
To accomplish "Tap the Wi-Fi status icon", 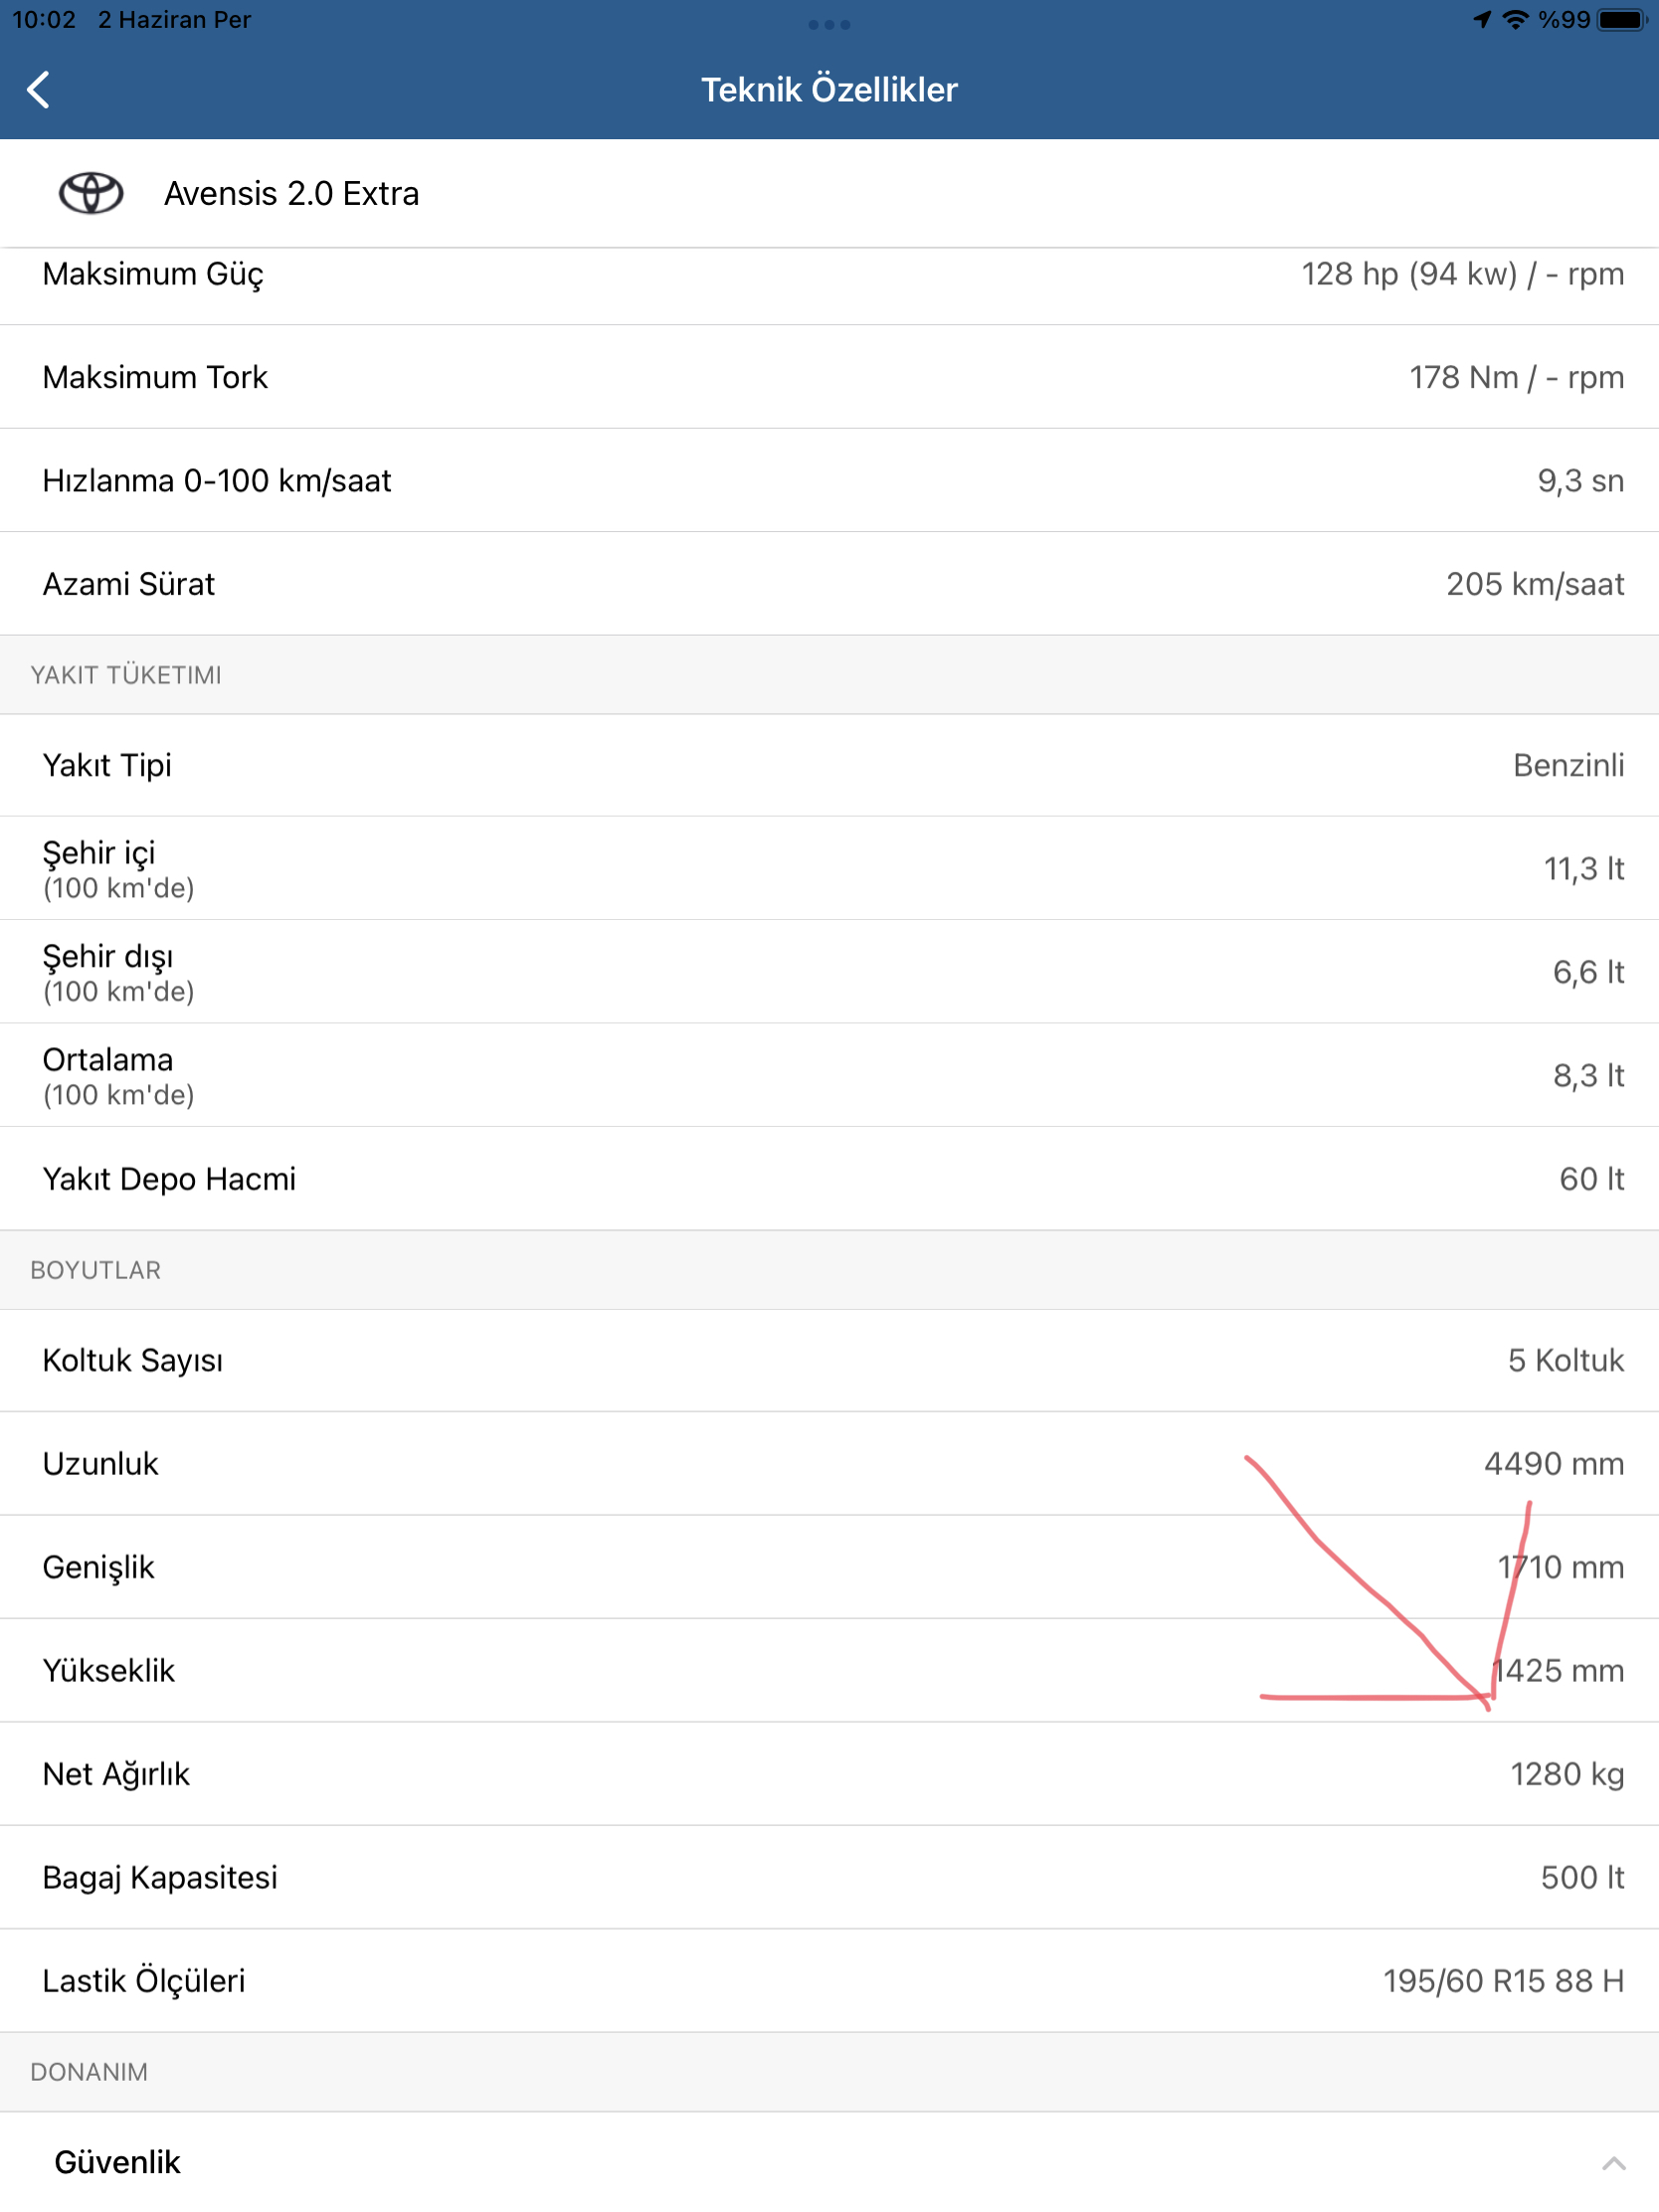I will [x=1516, y=20].
